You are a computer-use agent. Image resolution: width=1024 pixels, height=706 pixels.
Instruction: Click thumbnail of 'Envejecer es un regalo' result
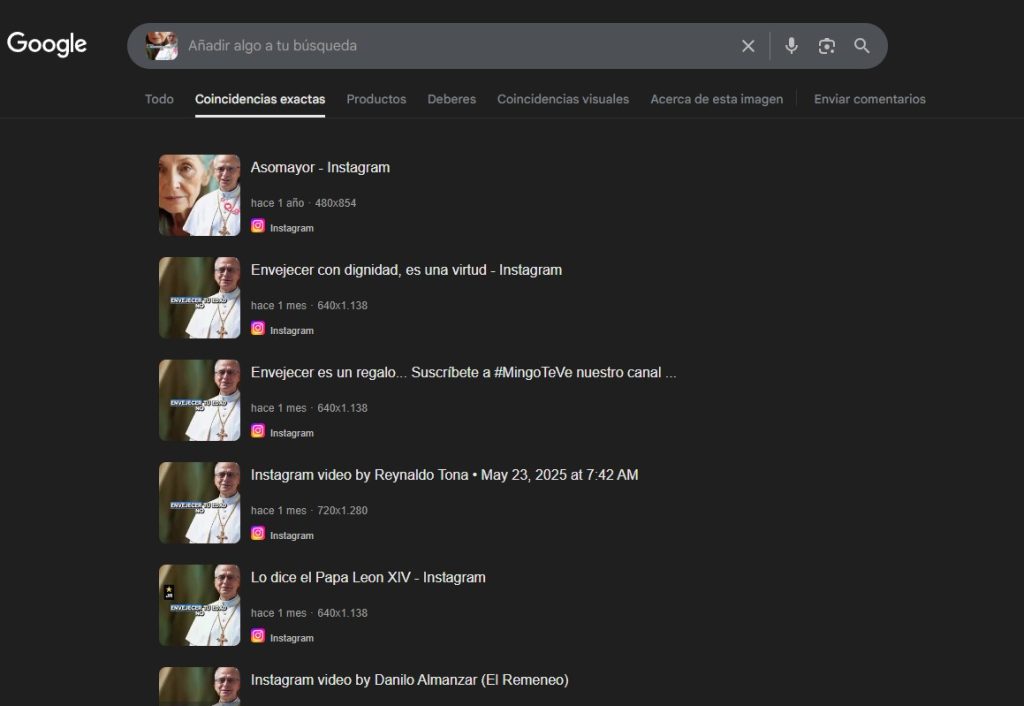[x=199, y=400]
